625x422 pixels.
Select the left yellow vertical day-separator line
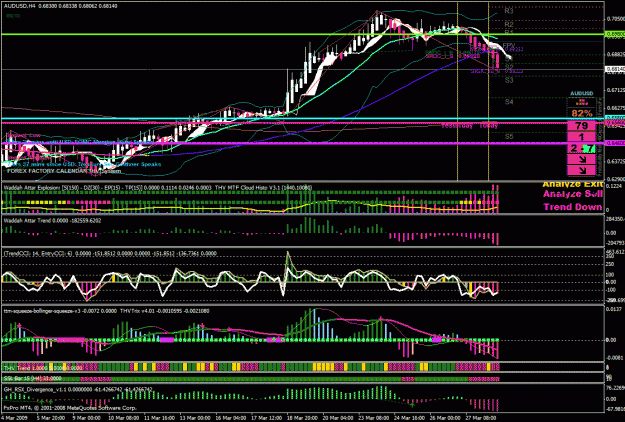pyautogui.click(x=457, y=92)
